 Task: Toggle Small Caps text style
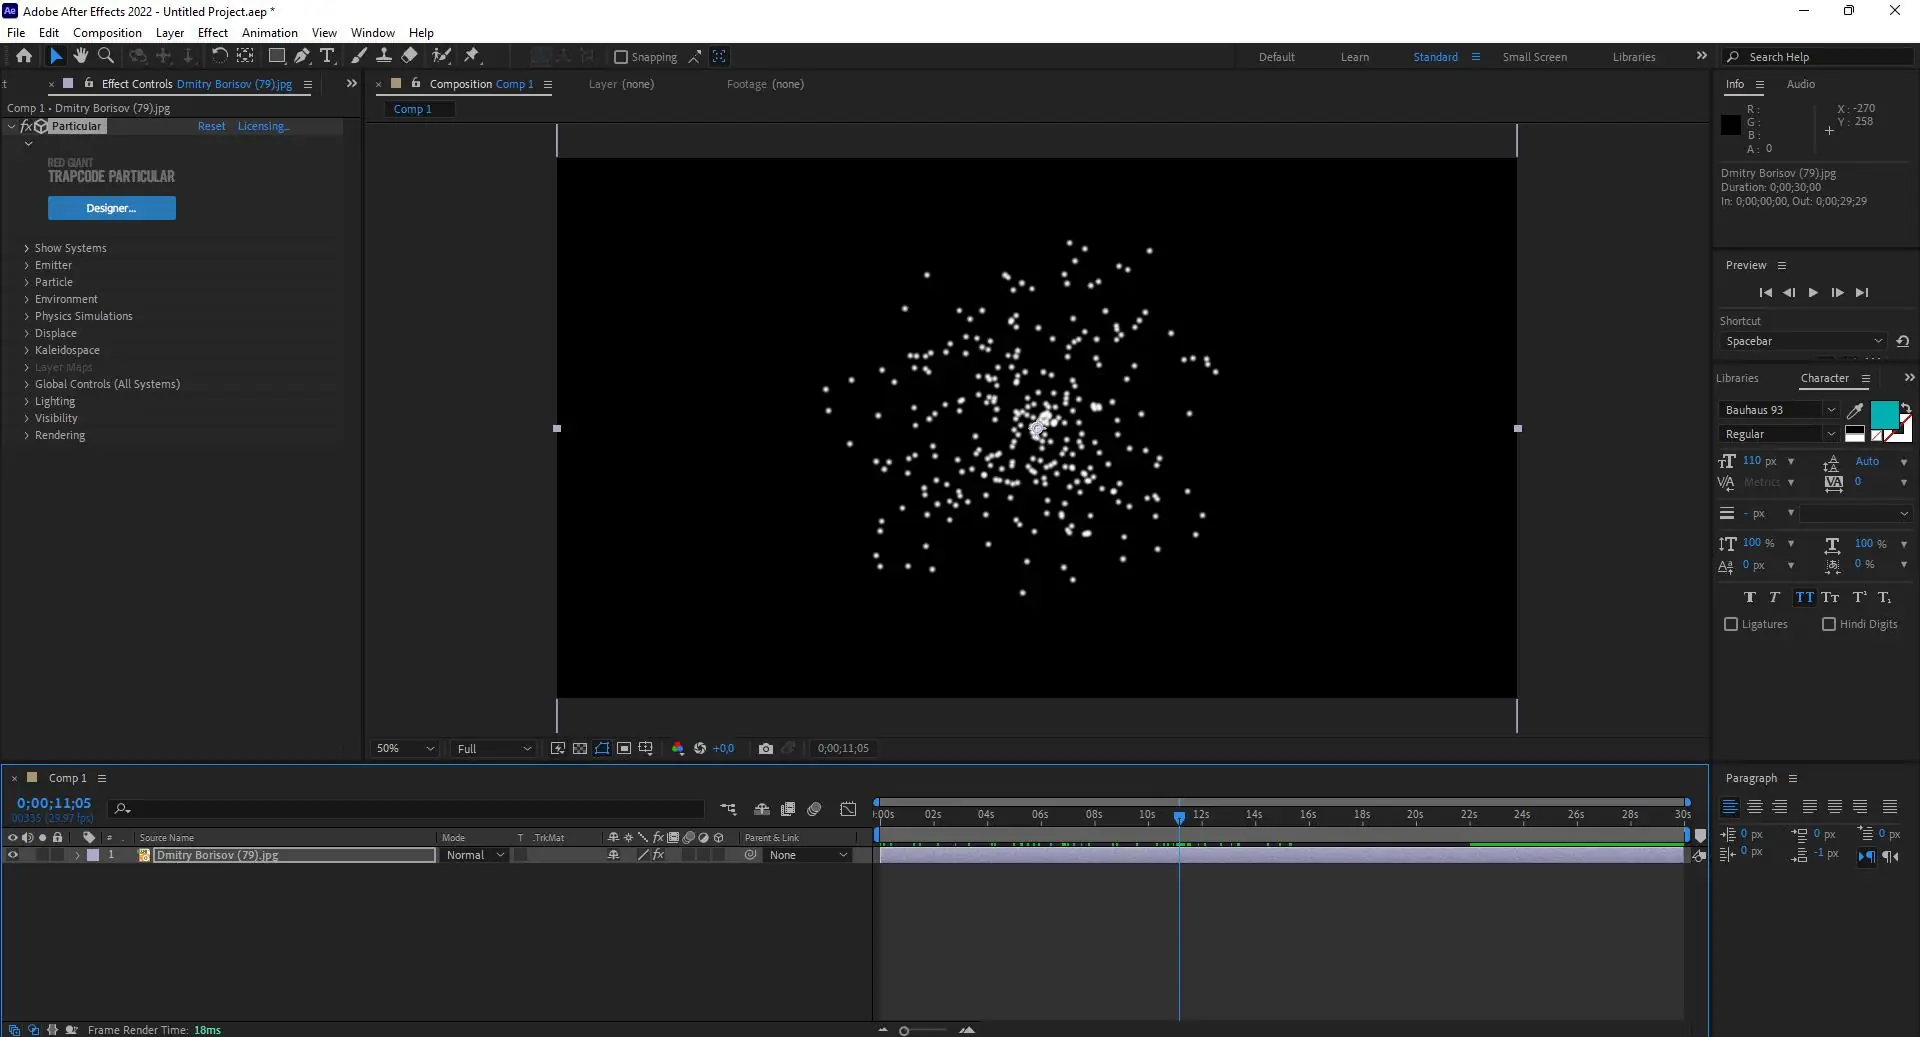(x=1830, y=597)
